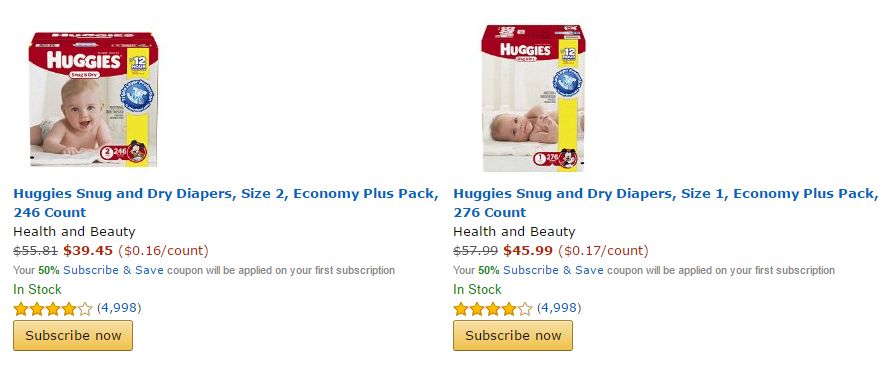Click the 276 Count line of the title
This screenshot has width=891, height=366.
(489, 213)
